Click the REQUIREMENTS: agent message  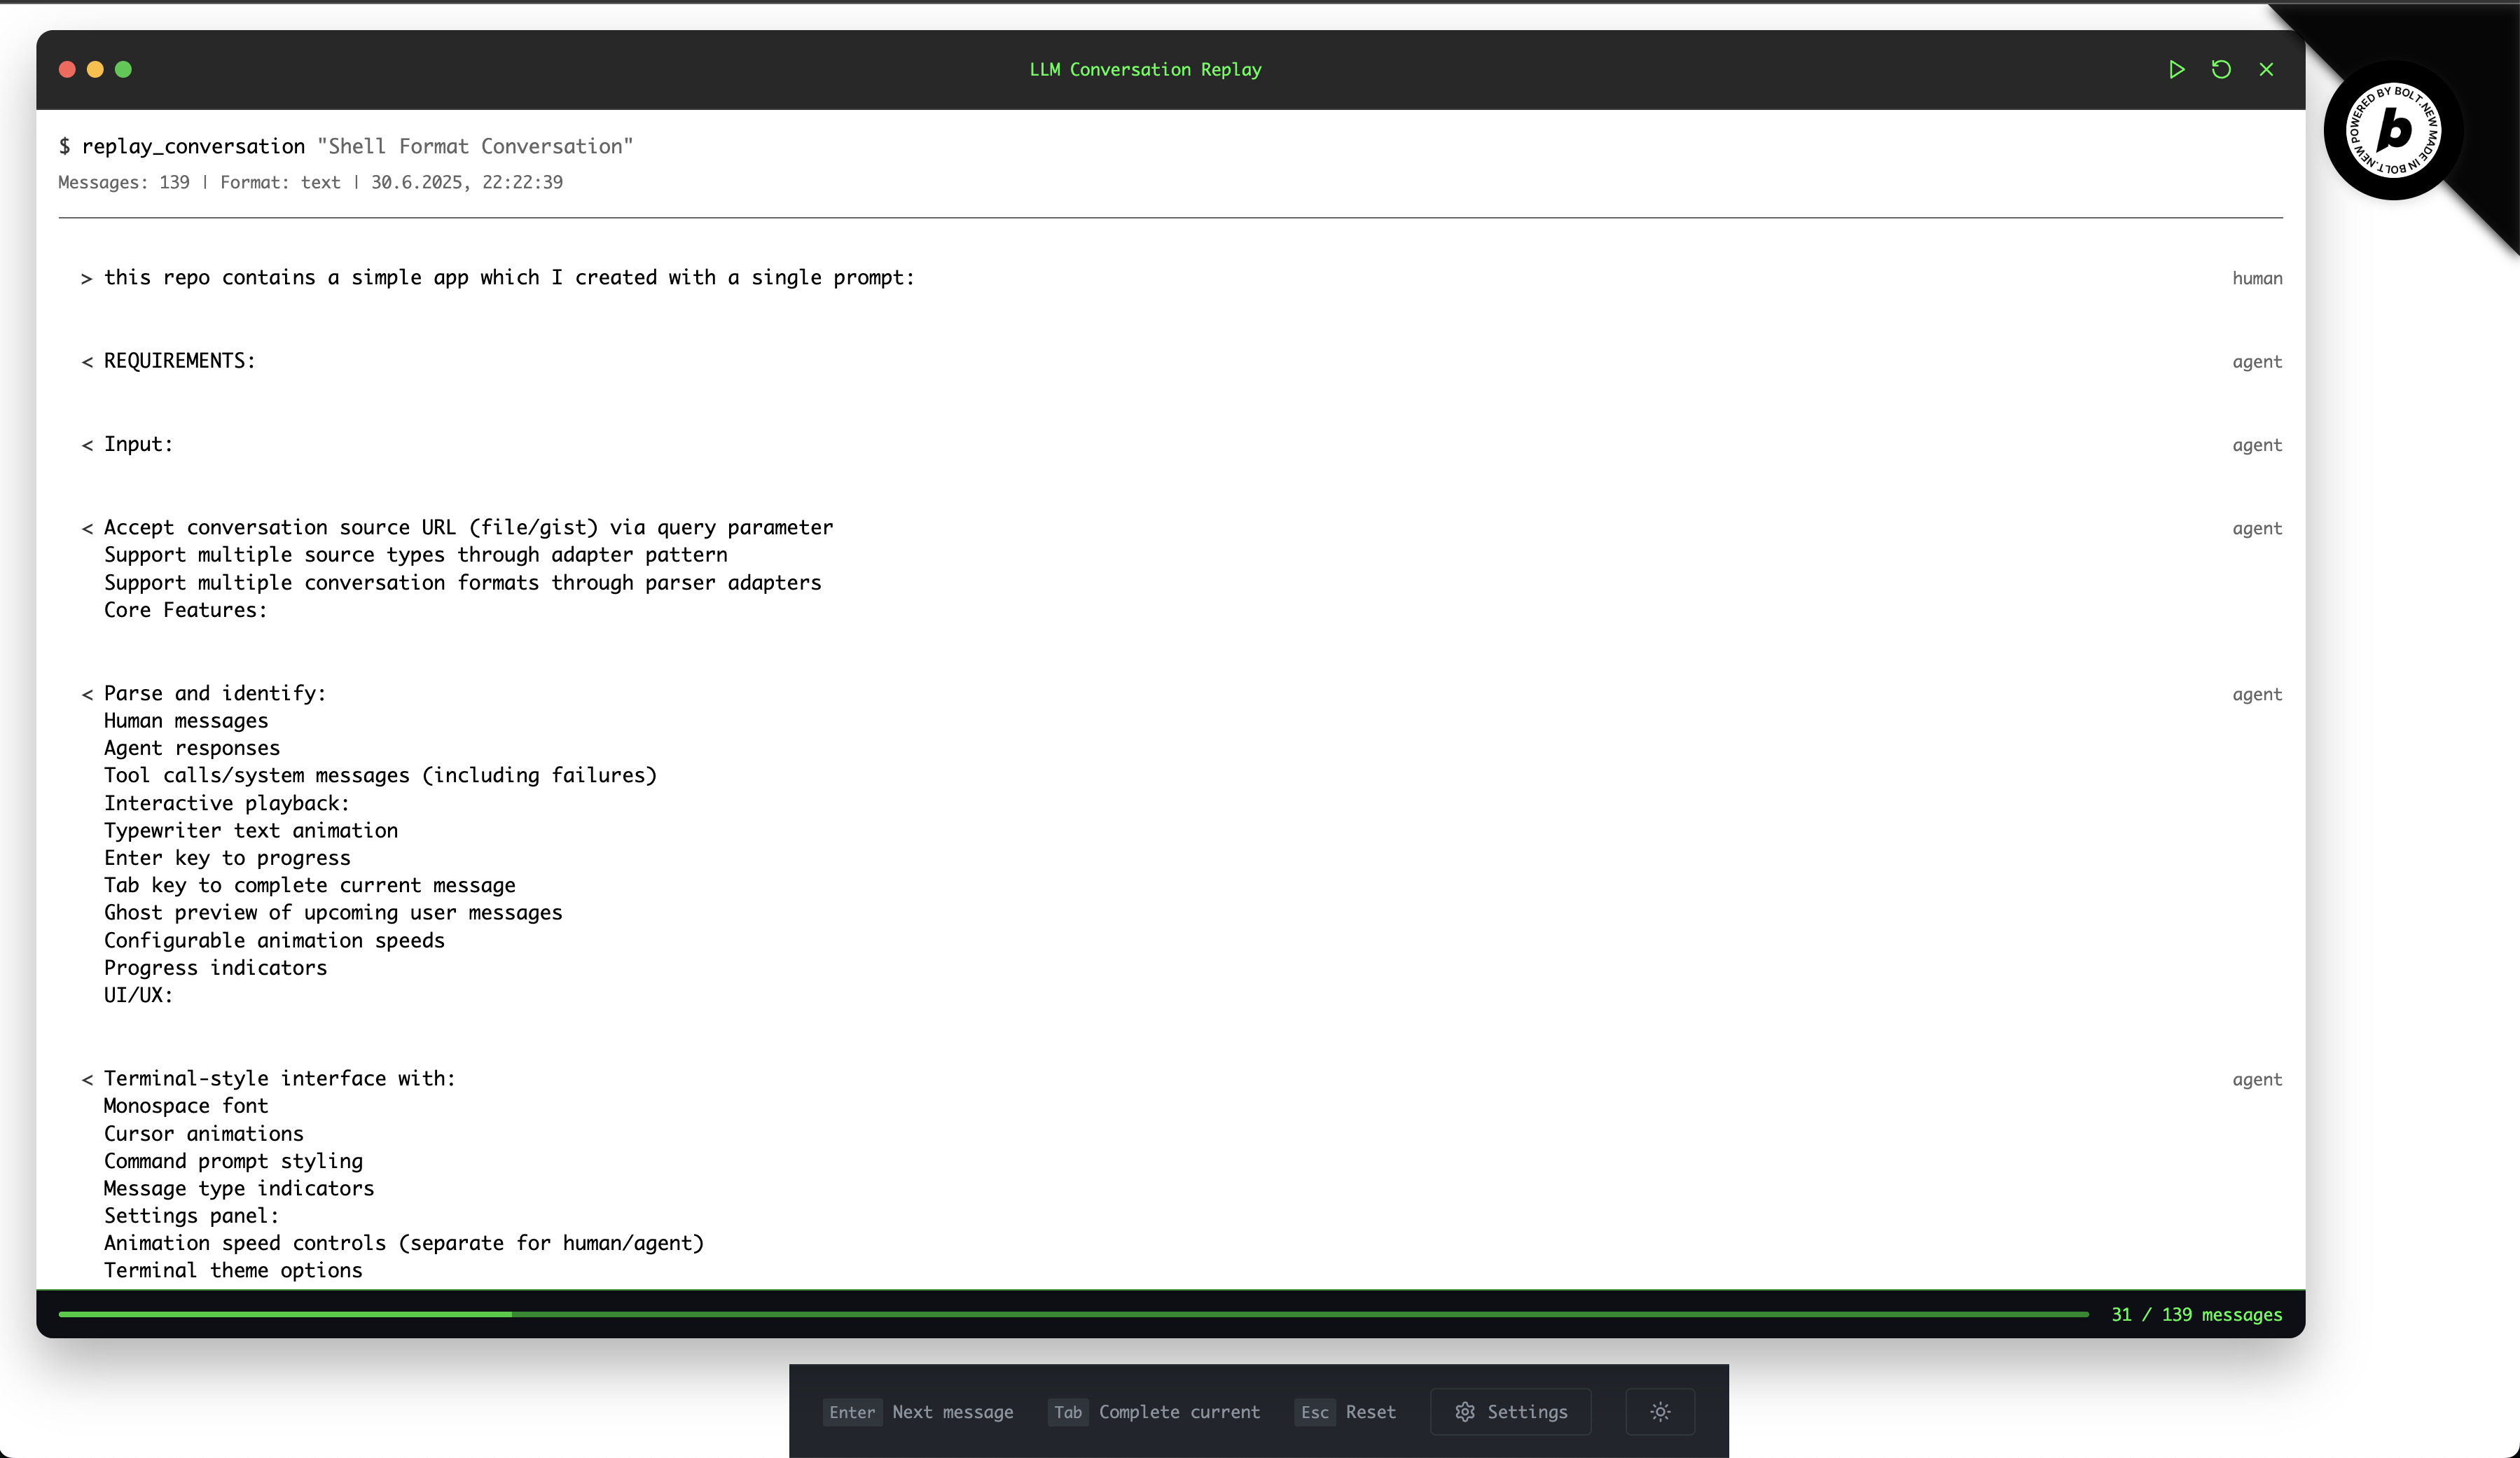click(x=180, y=361)
